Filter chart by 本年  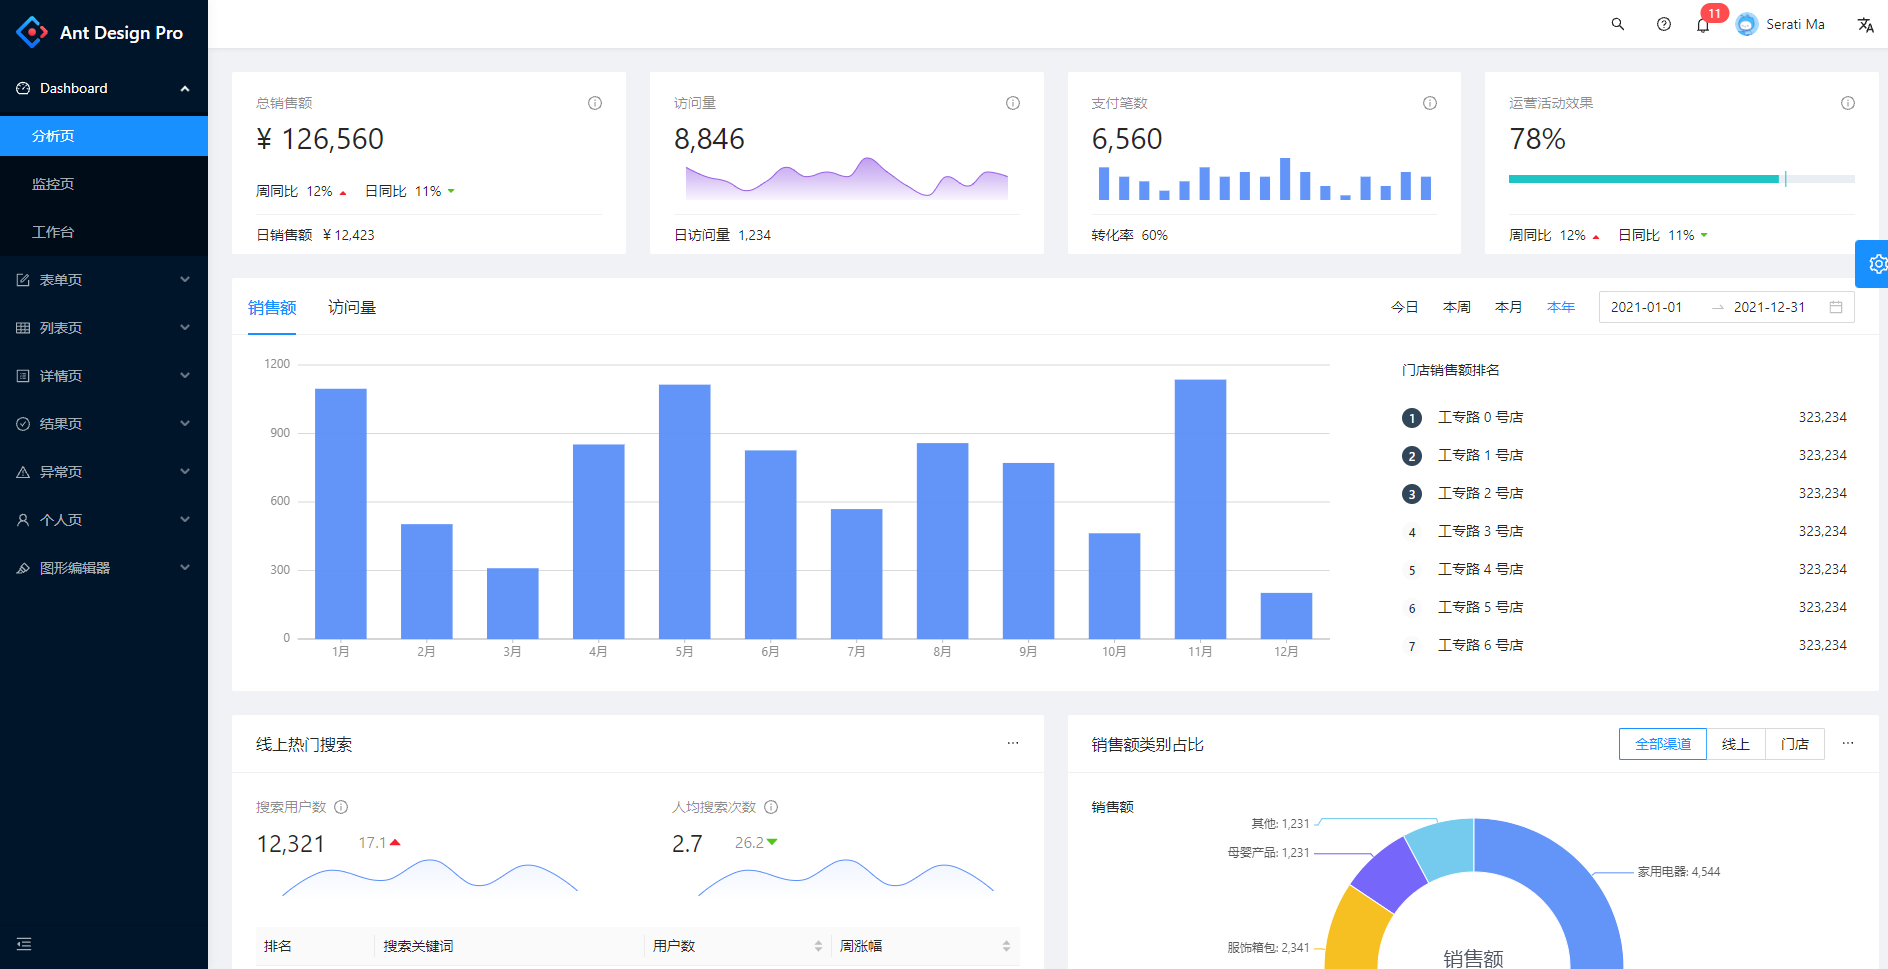[1561, 307]
